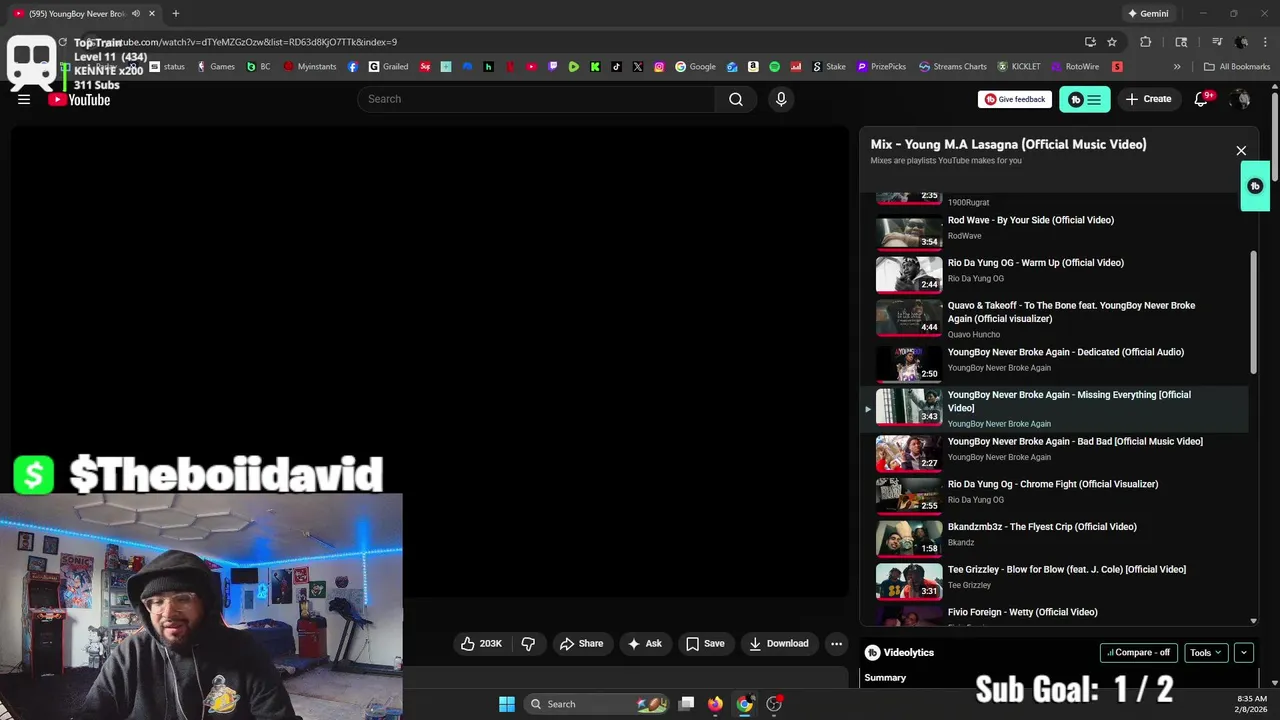Open the X (Twitter) bookmark icon
Screen dimensions: 1280x720
[638, 67]
